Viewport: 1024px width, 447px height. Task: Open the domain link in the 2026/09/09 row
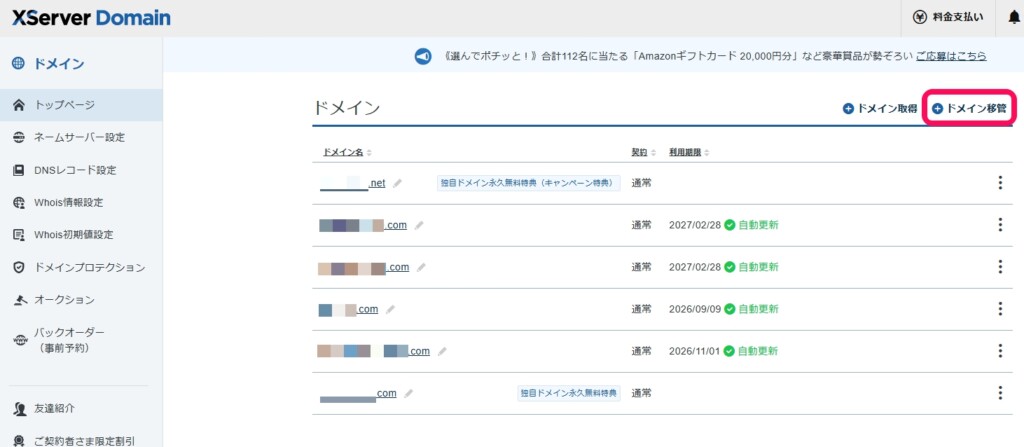click(349, 309)
